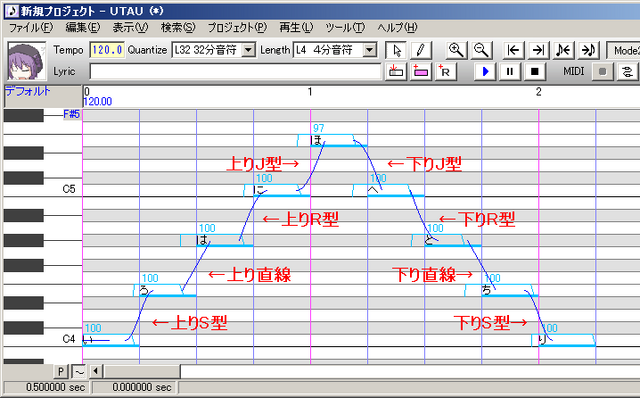This screenshot has height=398, width=640.
Task: Open the Quantize dropdown arrow
Action: tap(248, 50)
